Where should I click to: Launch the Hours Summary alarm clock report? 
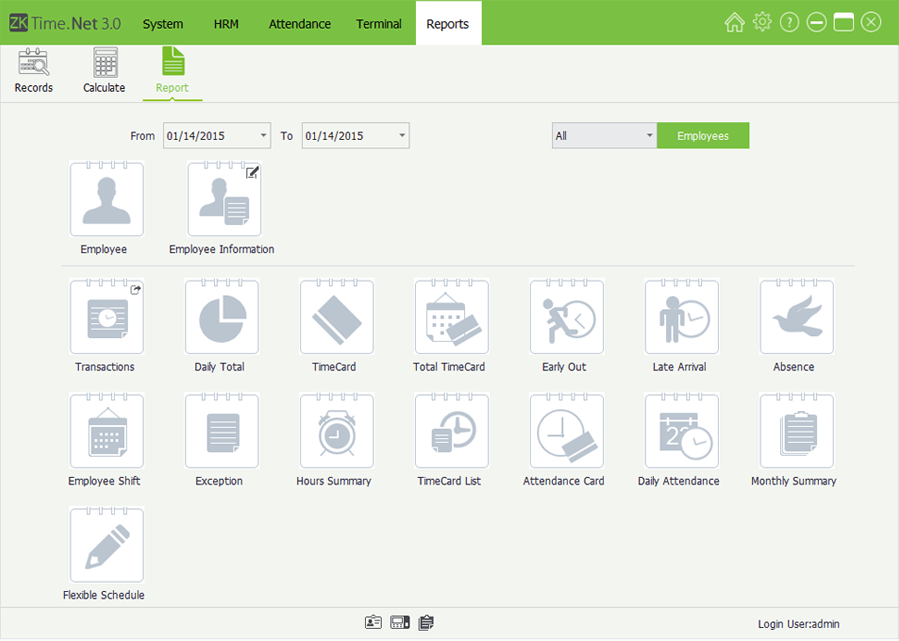[x=336, y=431]
